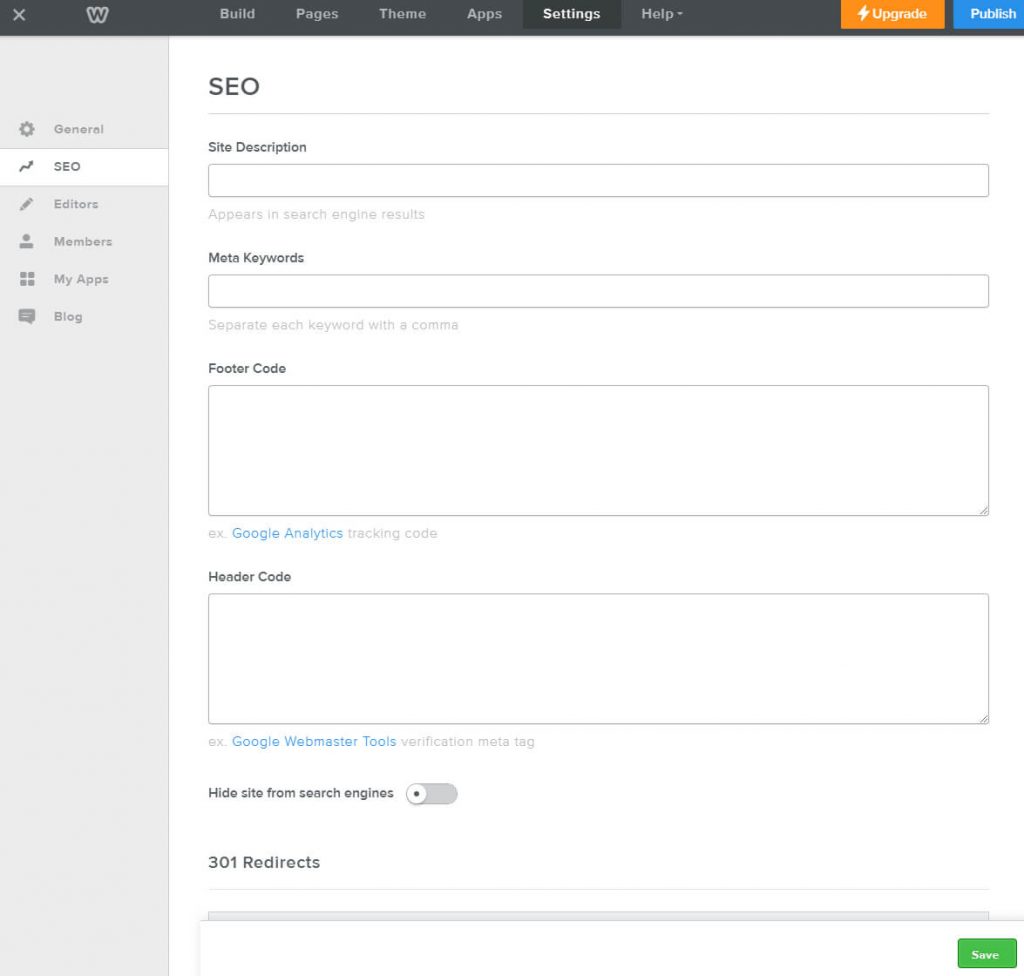1024x976 pixels.
Task: Open Members via the person icon
Action: (29, 241)
